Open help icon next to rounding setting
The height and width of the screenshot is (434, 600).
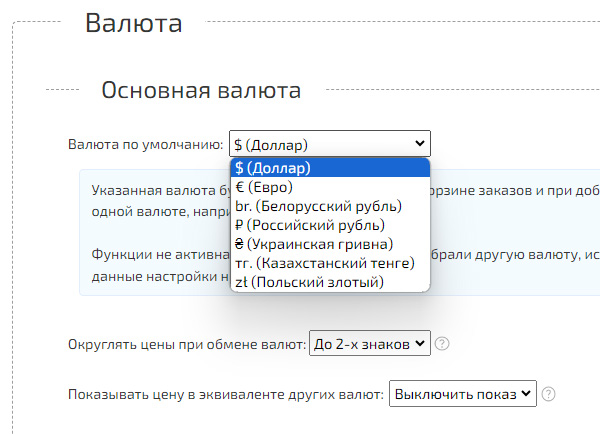[x=442, y=344]
